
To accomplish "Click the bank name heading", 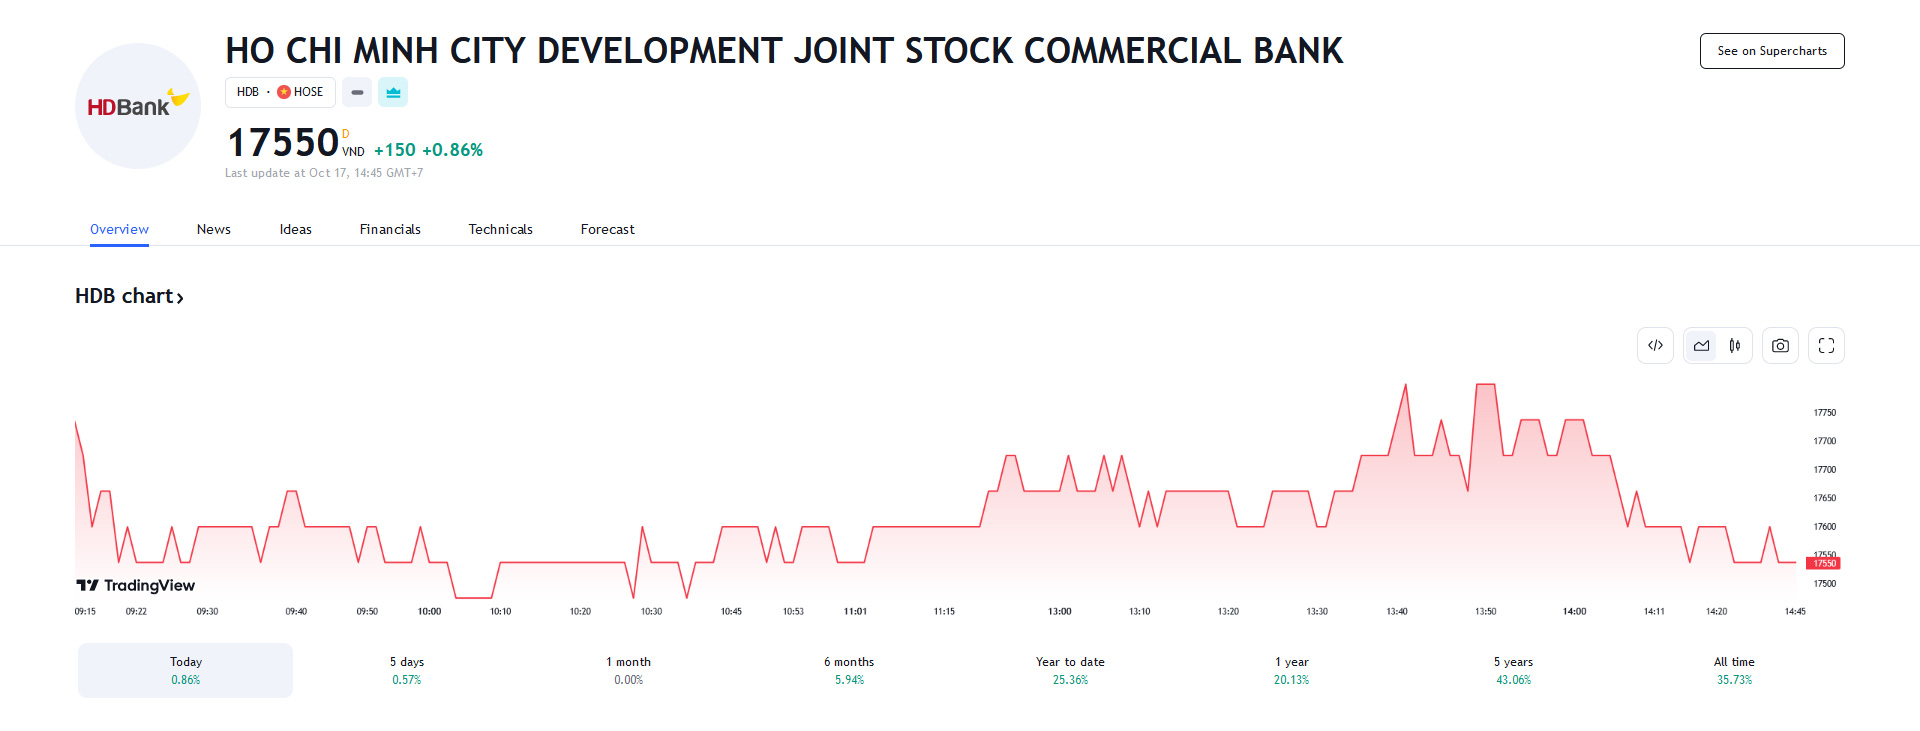I will pos(784,51).
